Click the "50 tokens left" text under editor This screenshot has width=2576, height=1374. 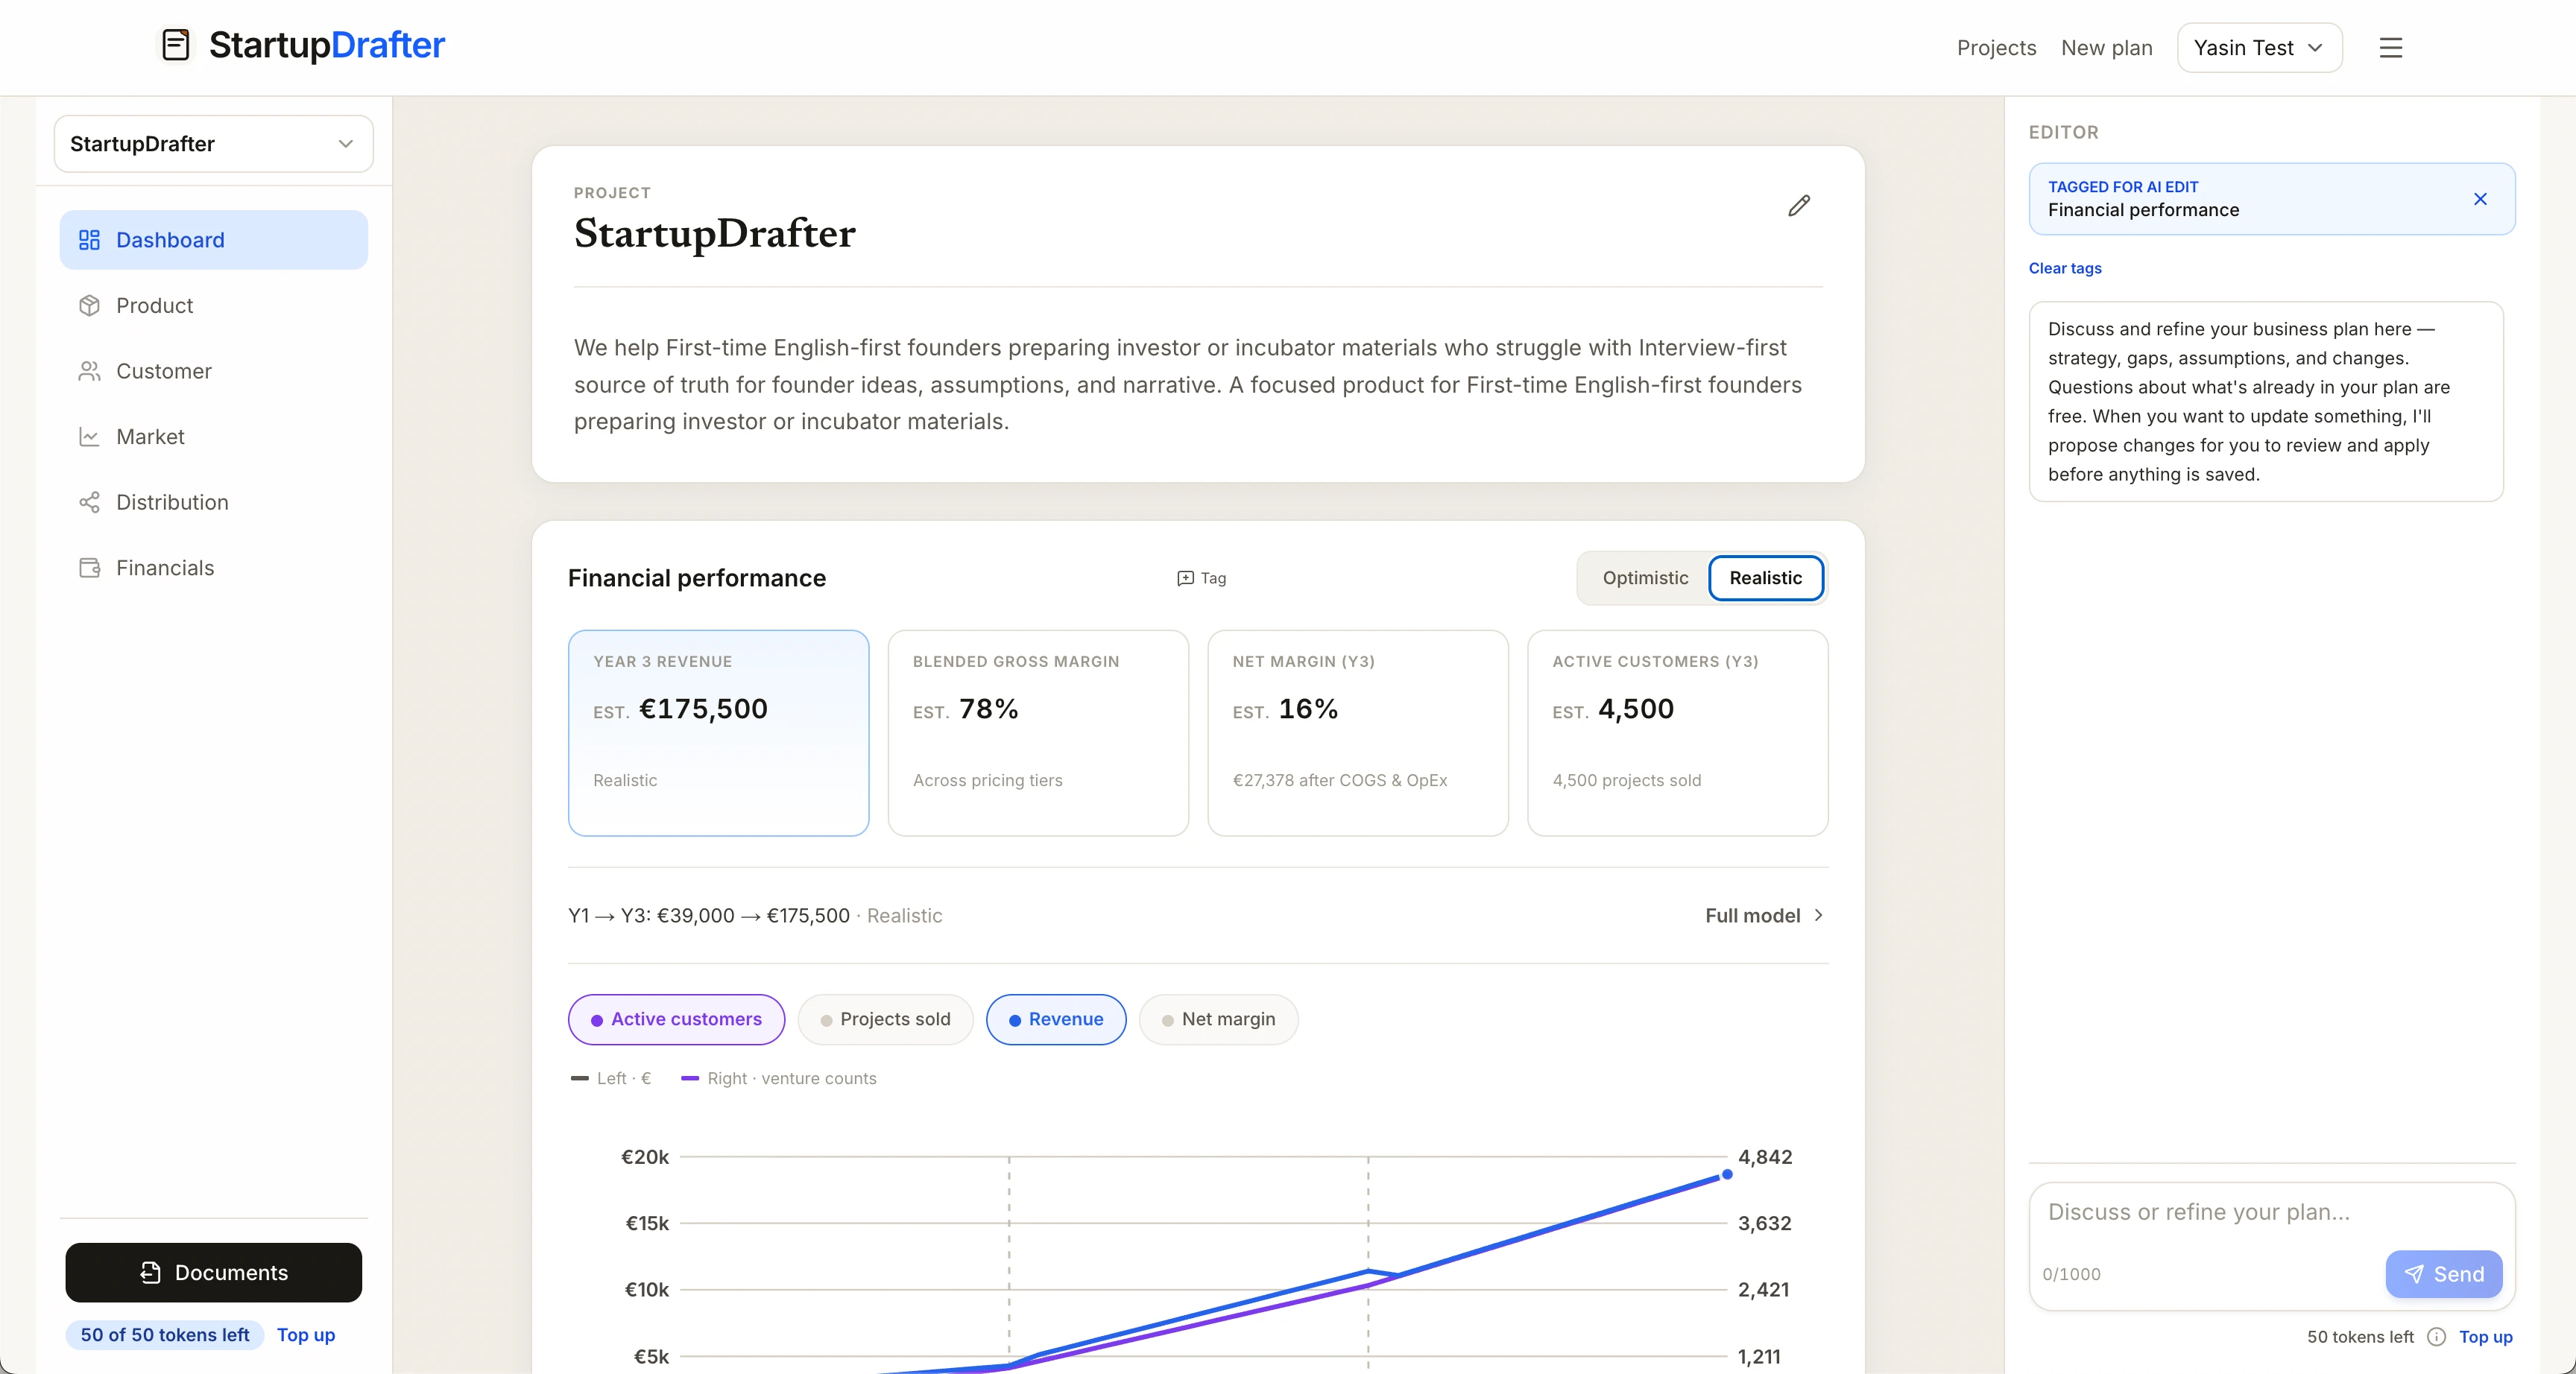tap(2360, 1337)
